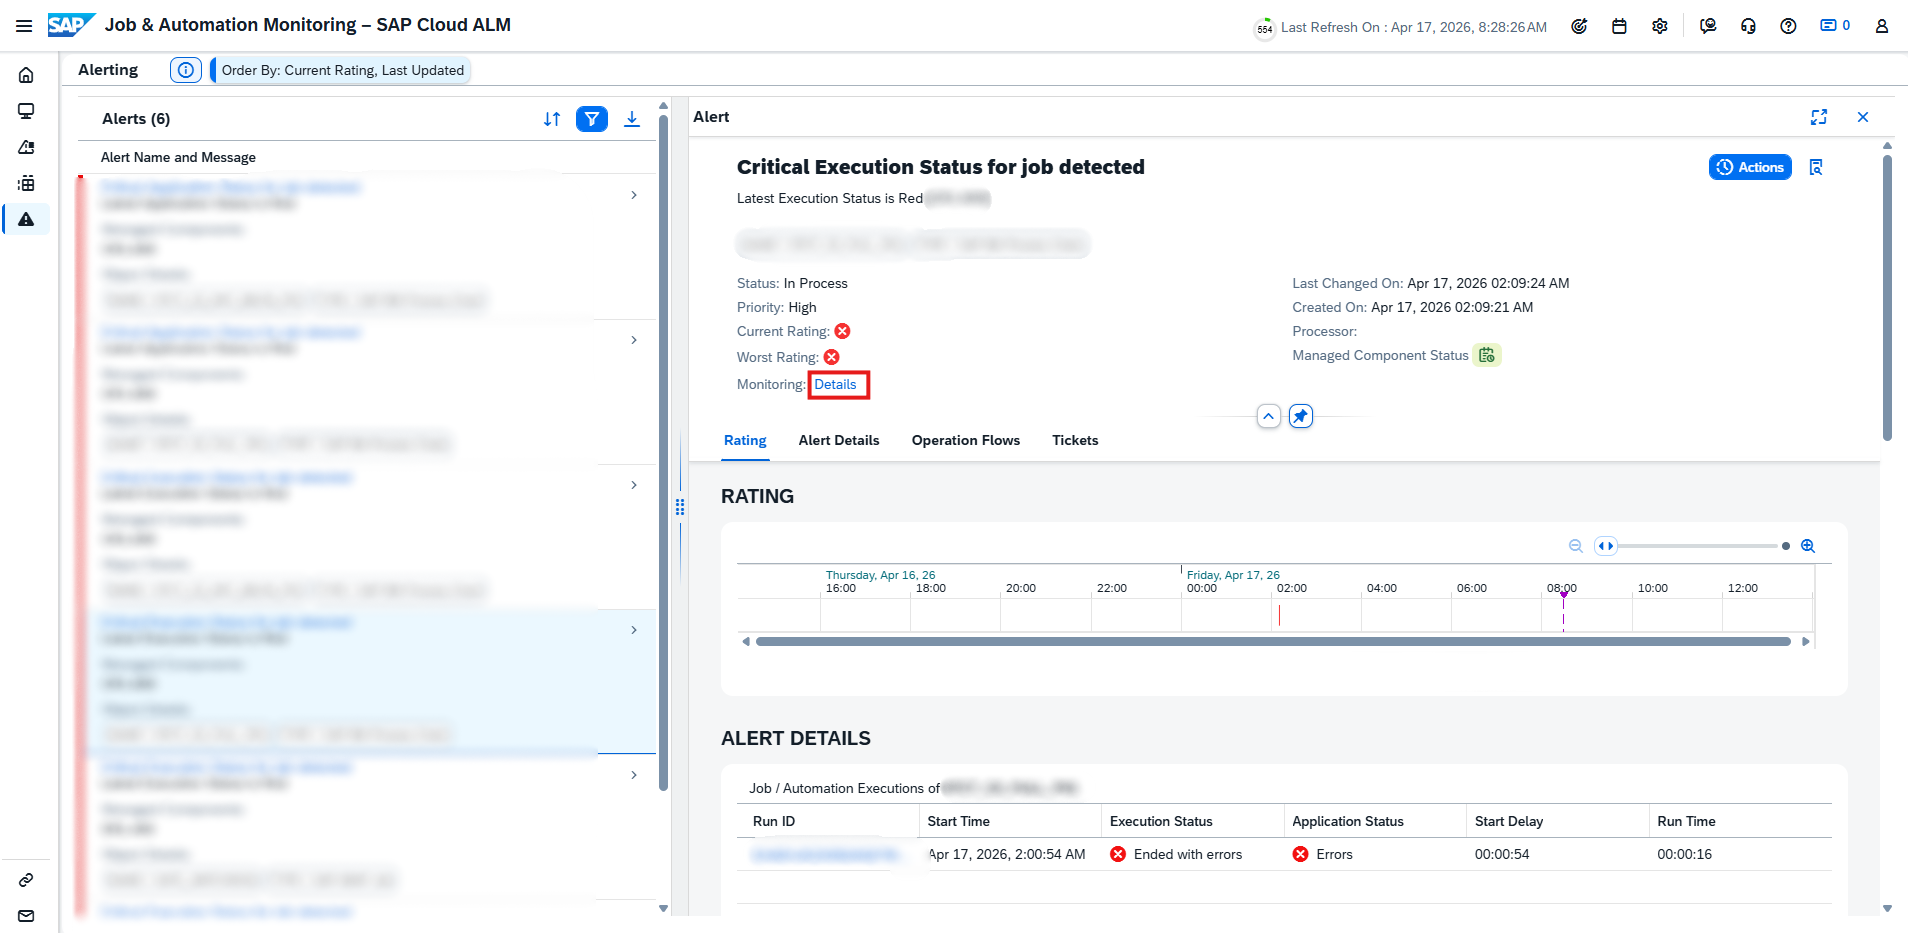The image size is (1908, 933).
Task: Click the Order By filter label
Action: pyautogui.click(x=342, y=70)
